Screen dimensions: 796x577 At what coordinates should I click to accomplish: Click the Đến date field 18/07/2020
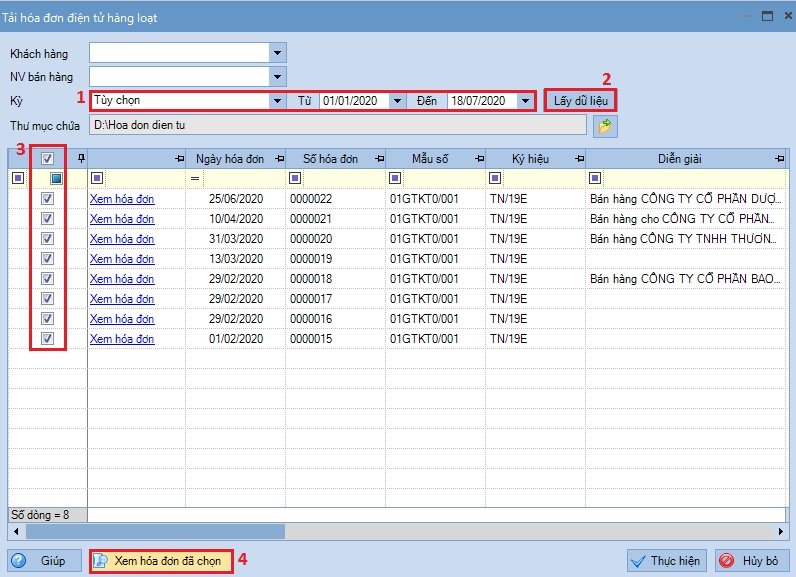tap(482, 100)
